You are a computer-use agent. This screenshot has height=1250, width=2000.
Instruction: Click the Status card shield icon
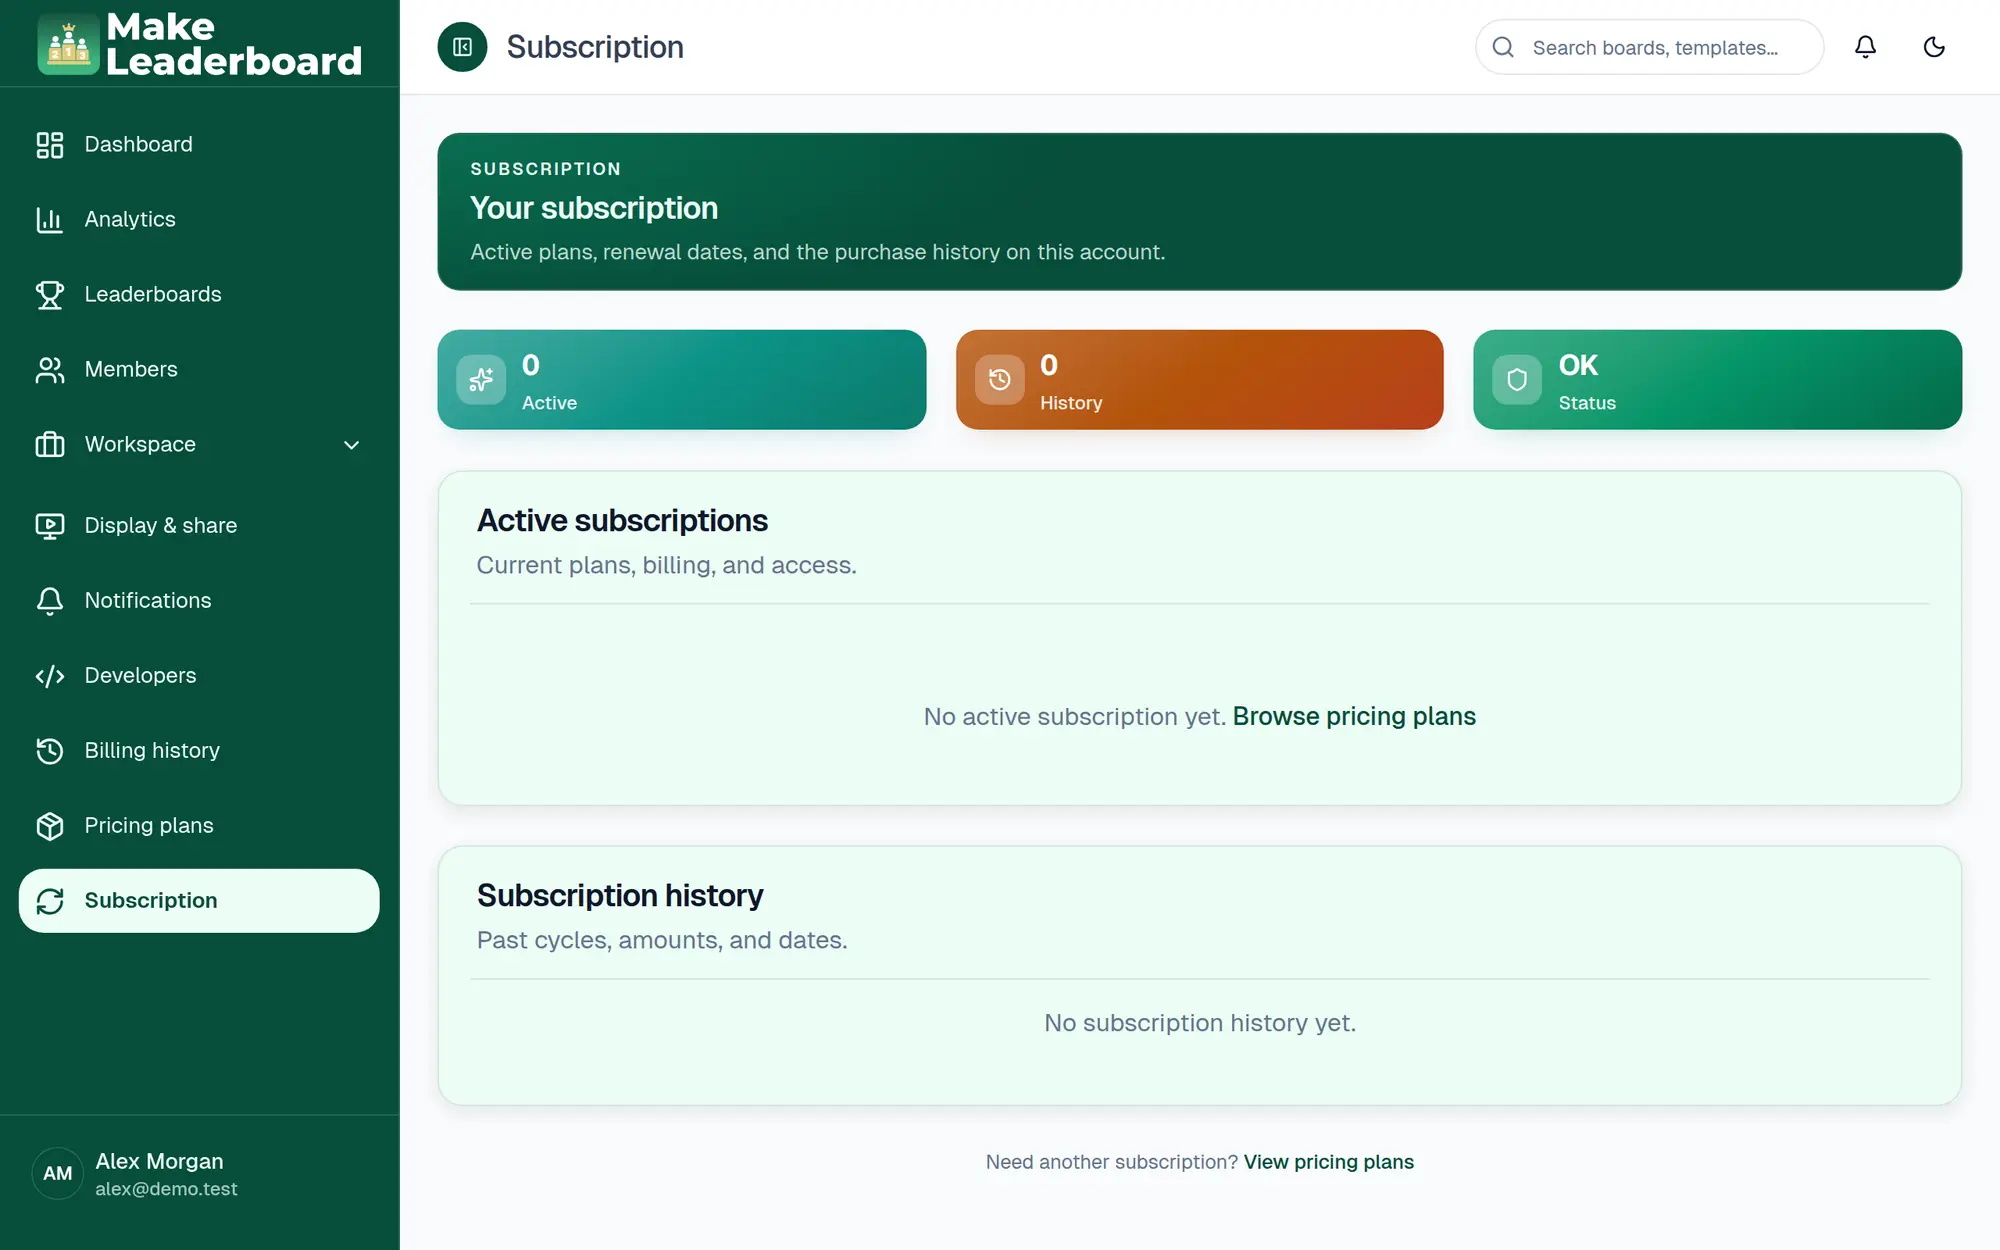click(x=1517, y=380)
